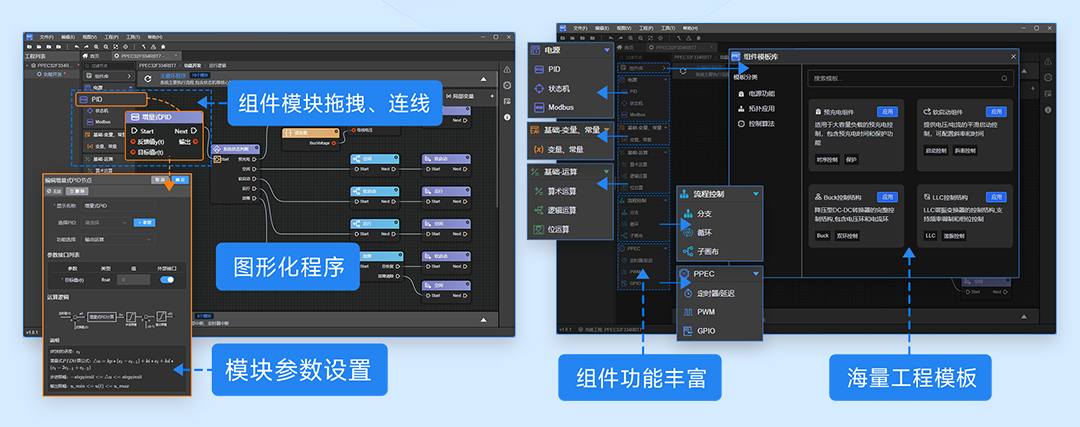The image size is (1080, 427).
Task: Click warning triangle icon in left window sidebar
Action: 507,70
